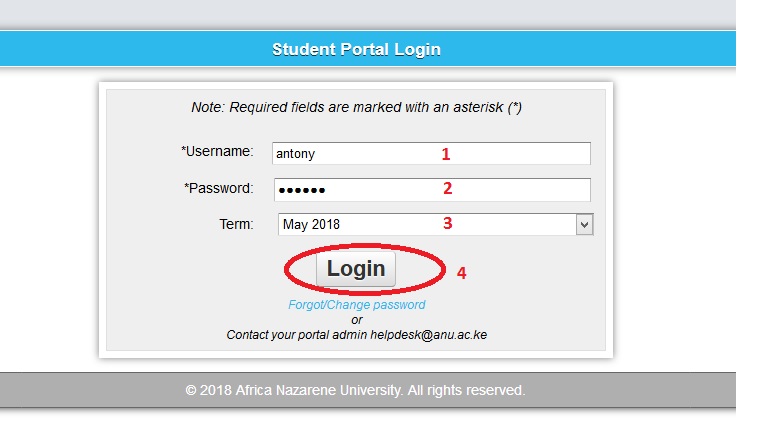The width and height of the screenshot is (775, 443).
Task: Click the *Password label
Action: 219,188
